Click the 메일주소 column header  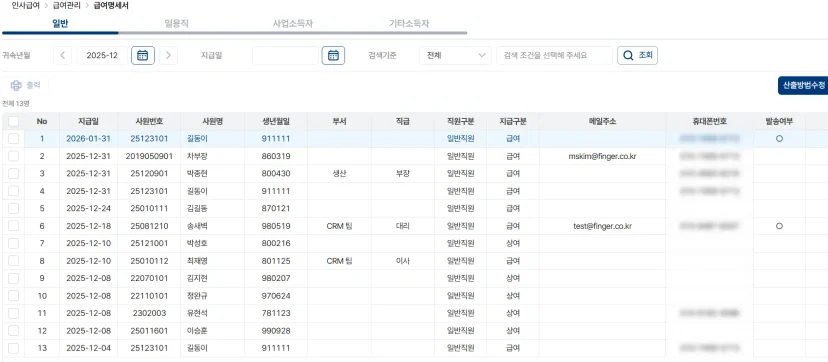coord(603,121)
